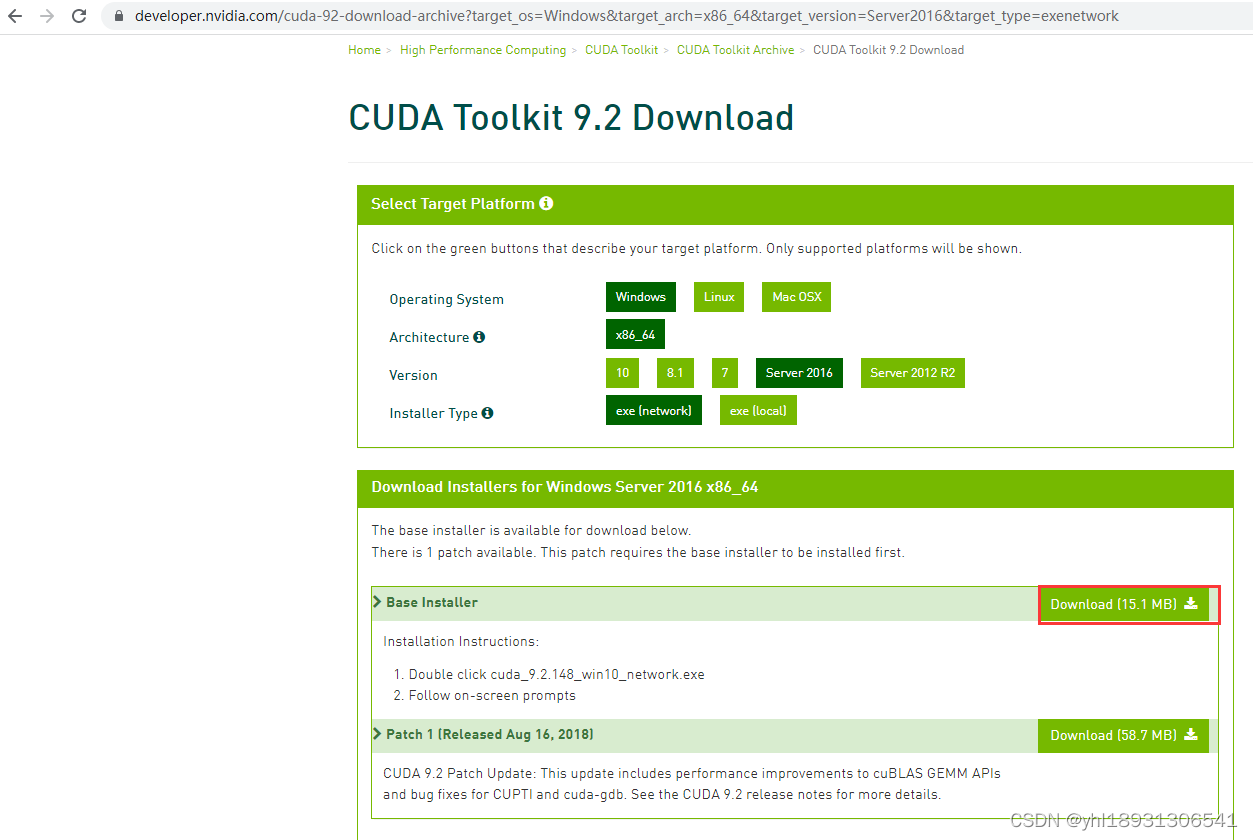Open CUDA Toolkit Archive breadcrumb

[x=735, y=50]
